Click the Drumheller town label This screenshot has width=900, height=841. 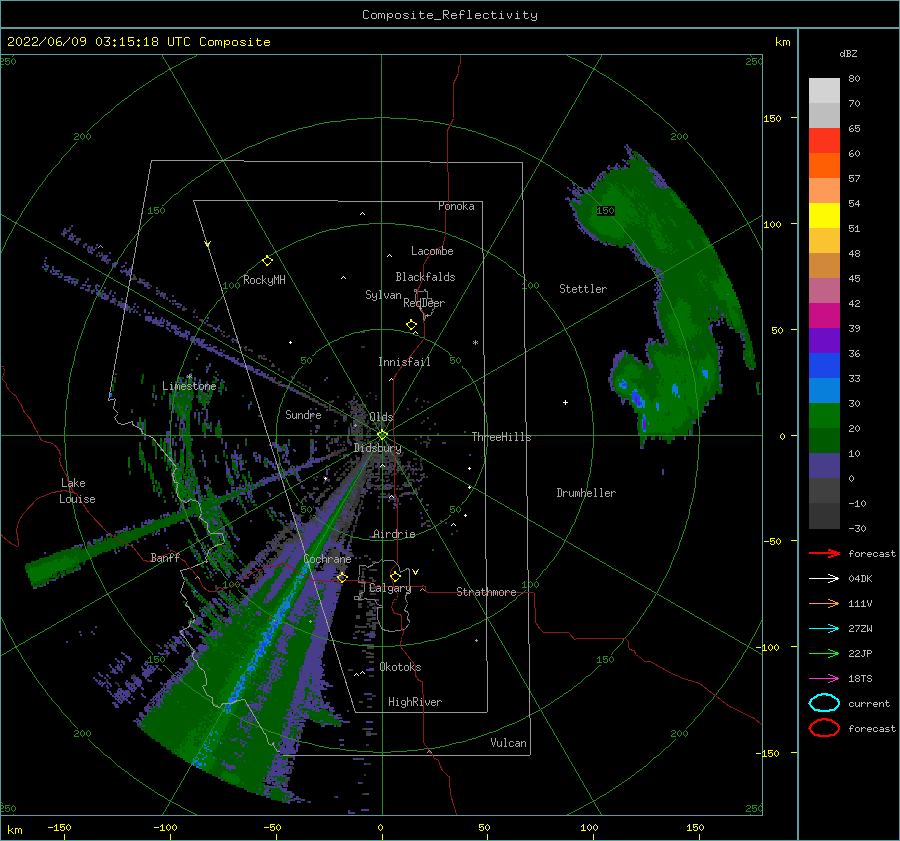coord(586,493)
